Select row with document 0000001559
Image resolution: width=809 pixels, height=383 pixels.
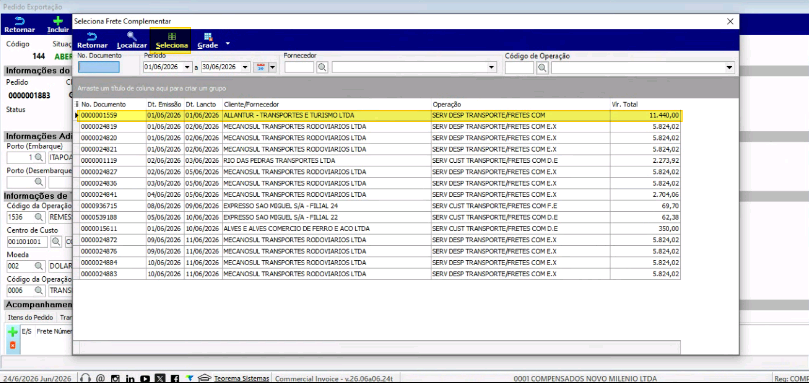380,115
